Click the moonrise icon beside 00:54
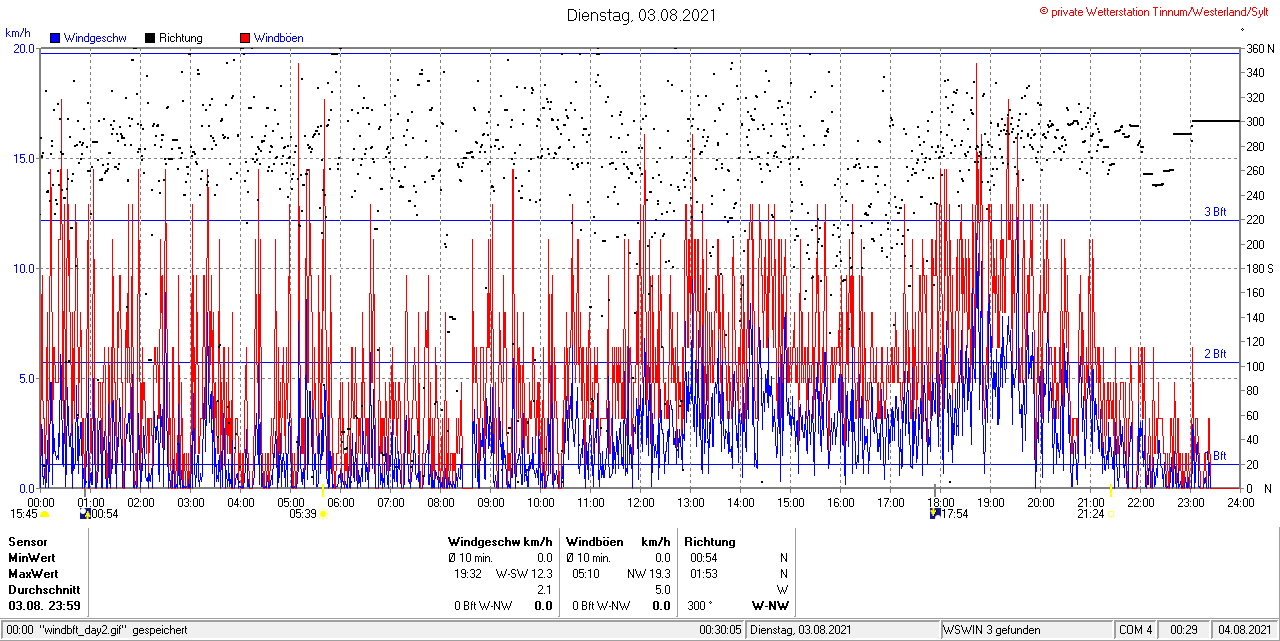The image size is (1280, 641). pyautogui.click(x=85, y=514)
